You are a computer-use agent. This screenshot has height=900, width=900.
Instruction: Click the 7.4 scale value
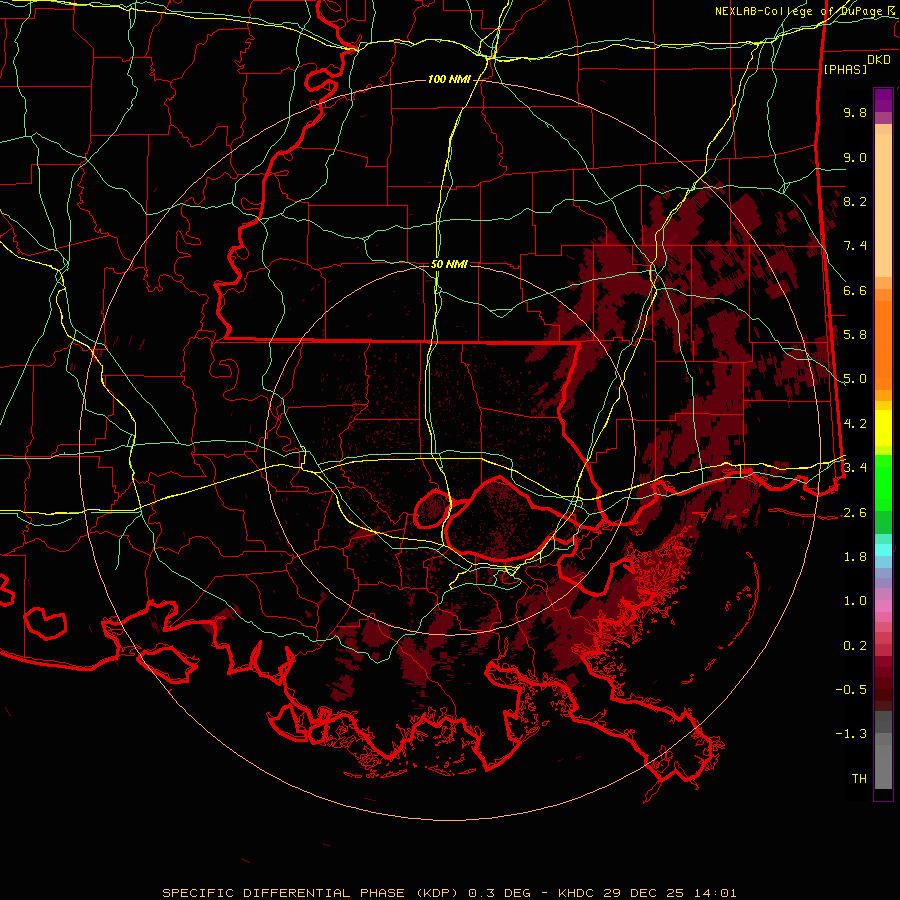[855, 246]
